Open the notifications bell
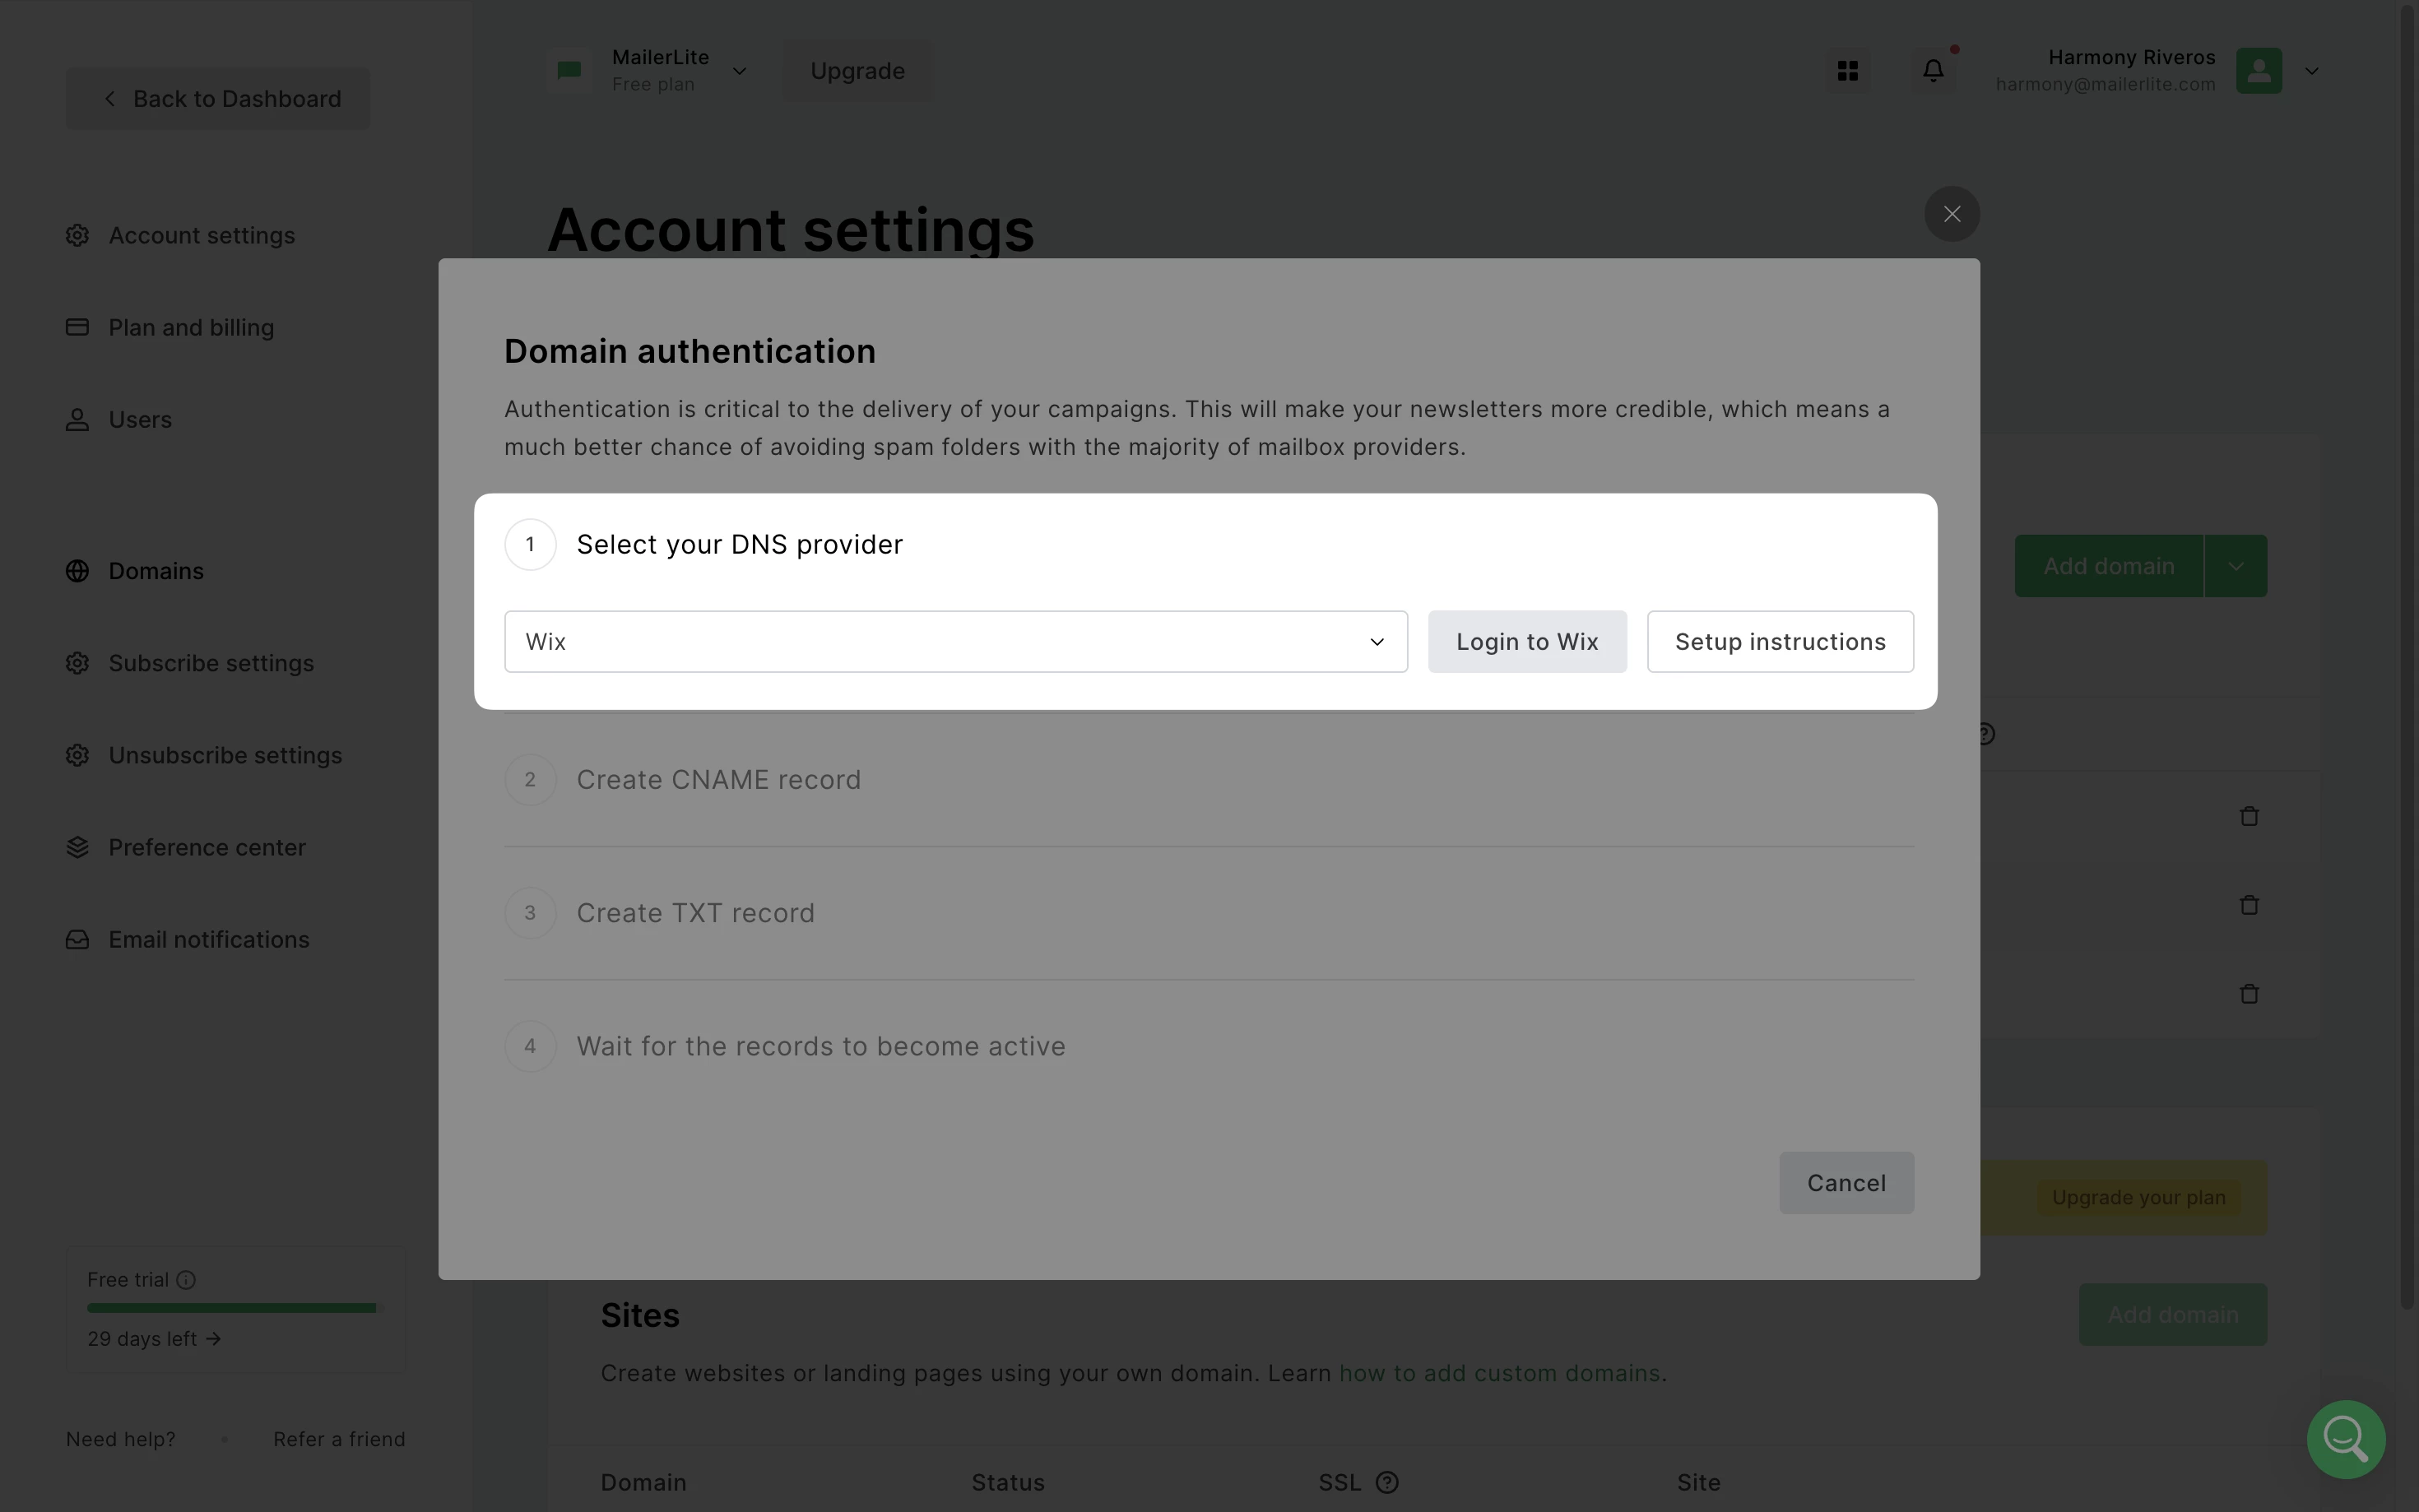2419x1512 pixels. click(1933, 71)
